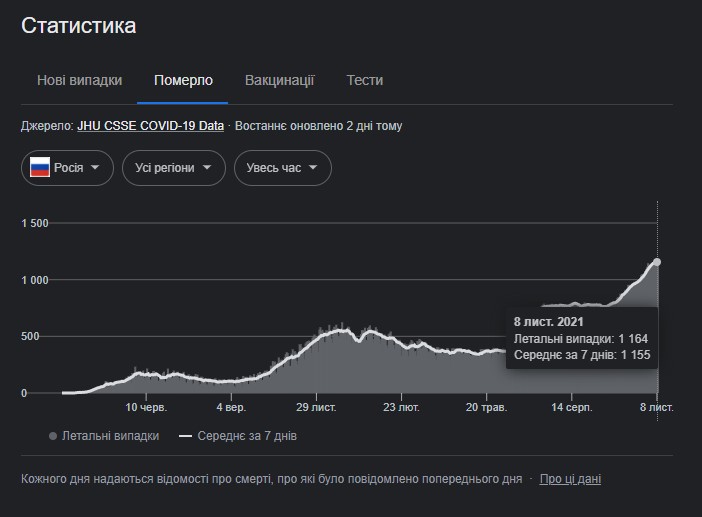This screenshot has width=702, height=517.
Task: Click the Russia flag icon
Action: tap(40, 168)
